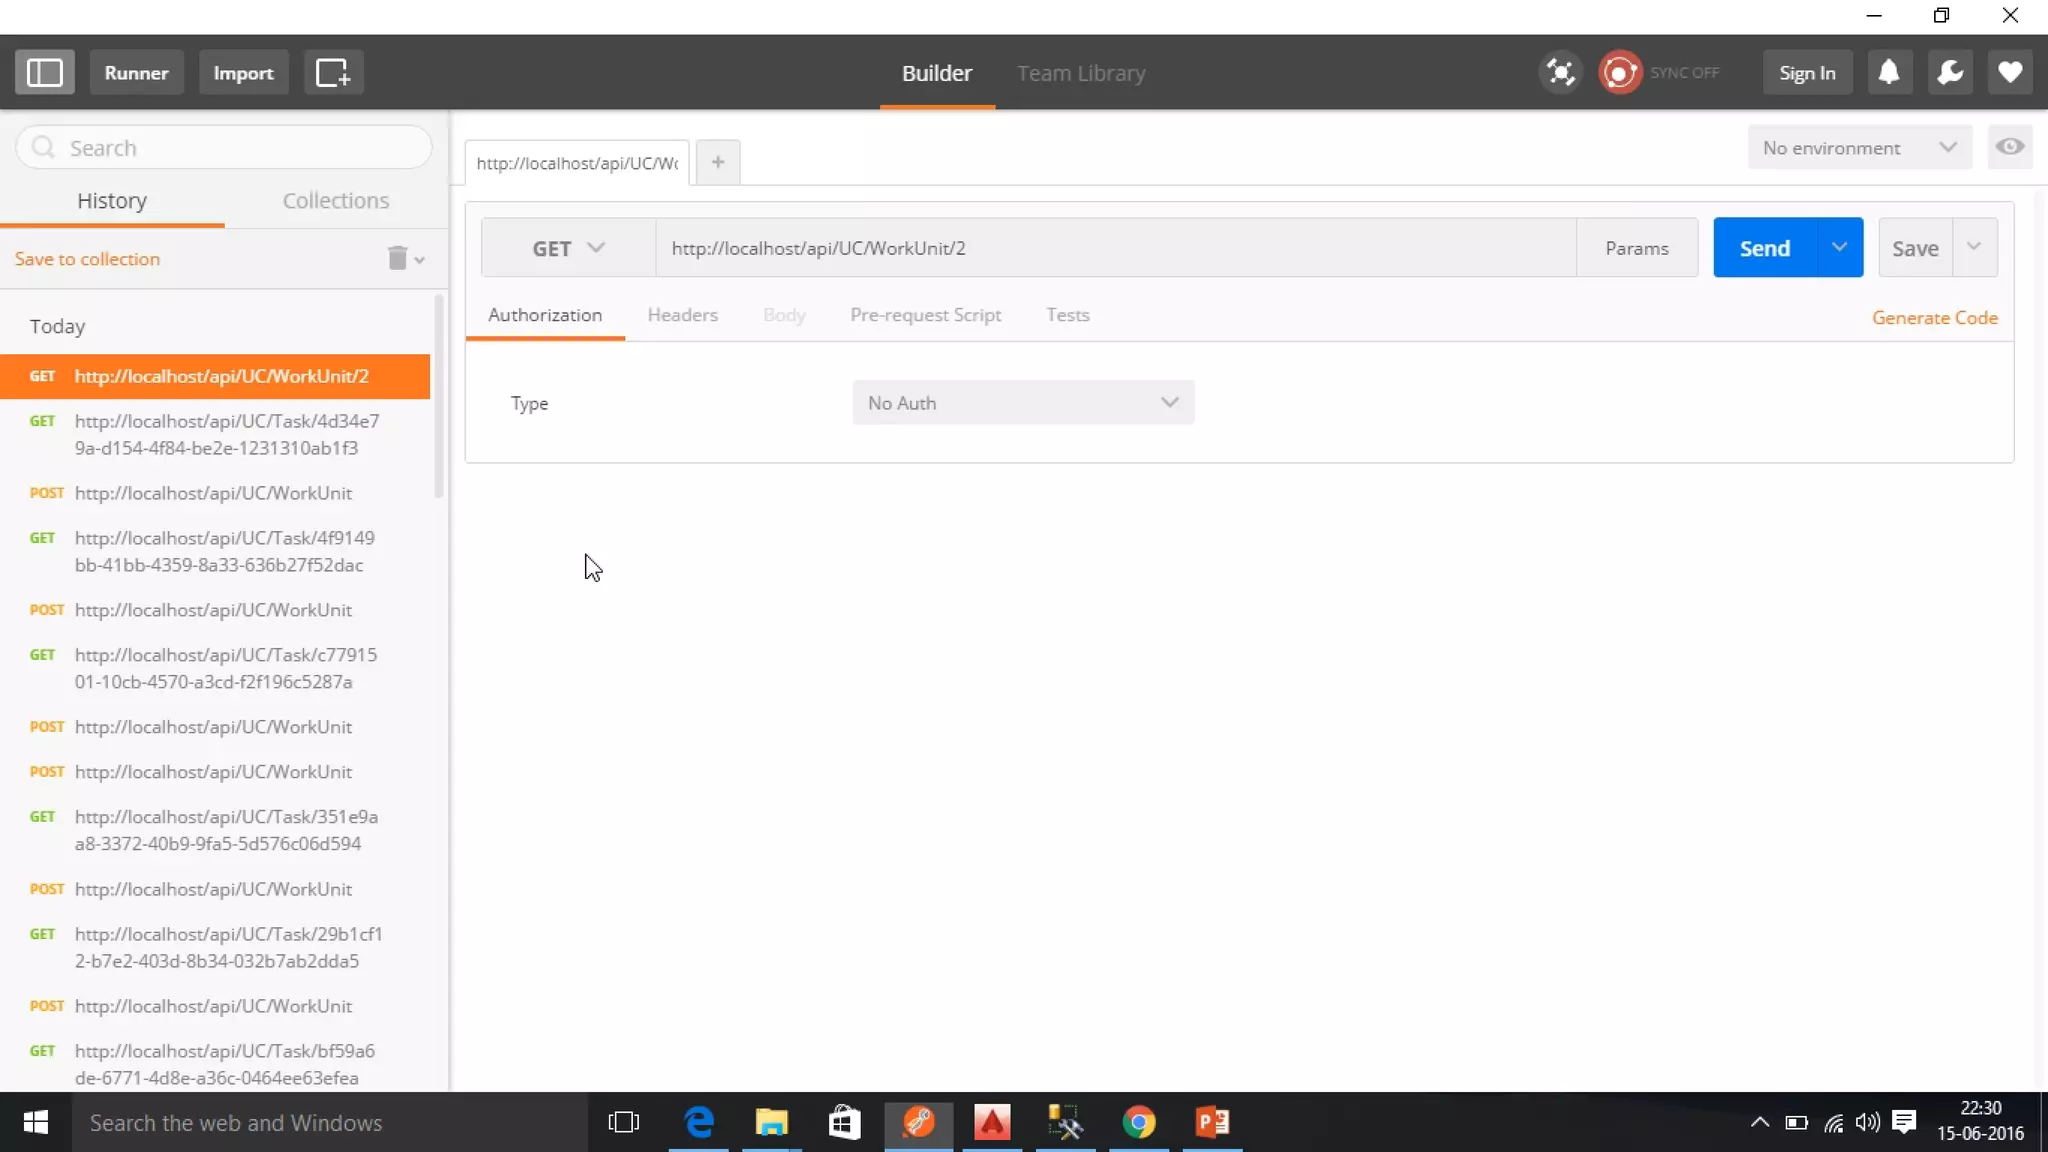Open the No environment dropdown
The image size is (2048, 1152).
pyautogui.click(x=1858, y=147)
